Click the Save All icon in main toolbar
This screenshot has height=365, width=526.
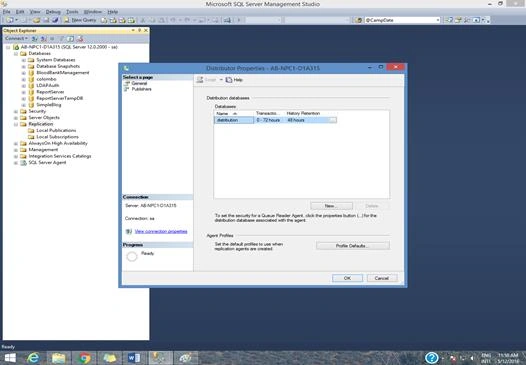[x=55, y=20]
